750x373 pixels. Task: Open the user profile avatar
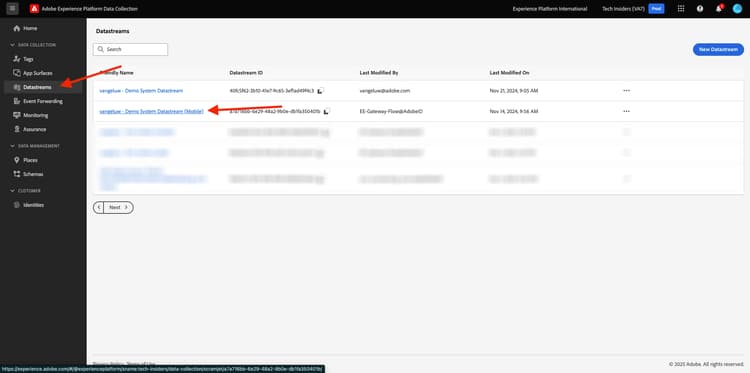(x=737, y=9)
